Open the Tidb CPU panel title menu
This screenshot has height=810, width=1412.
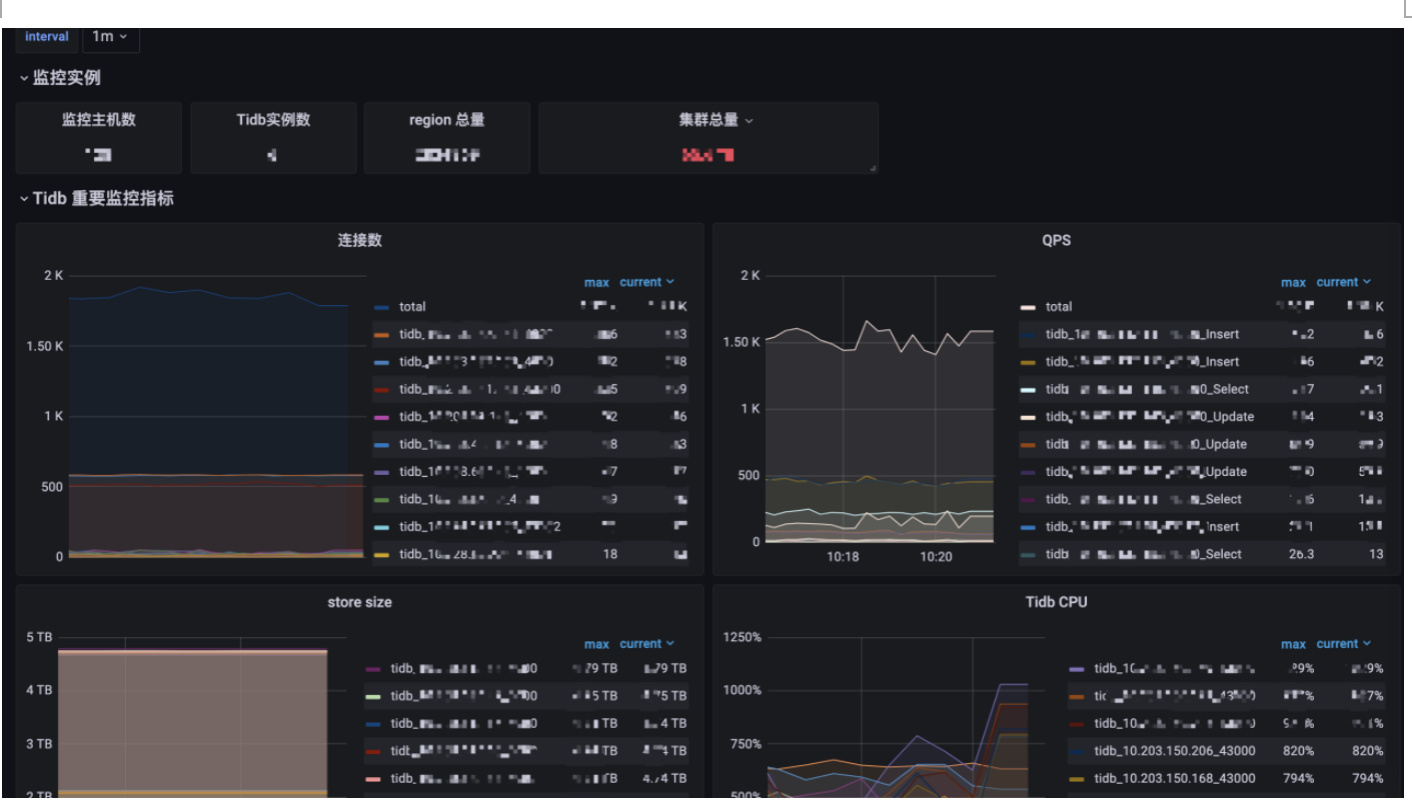click(1056, 603)
